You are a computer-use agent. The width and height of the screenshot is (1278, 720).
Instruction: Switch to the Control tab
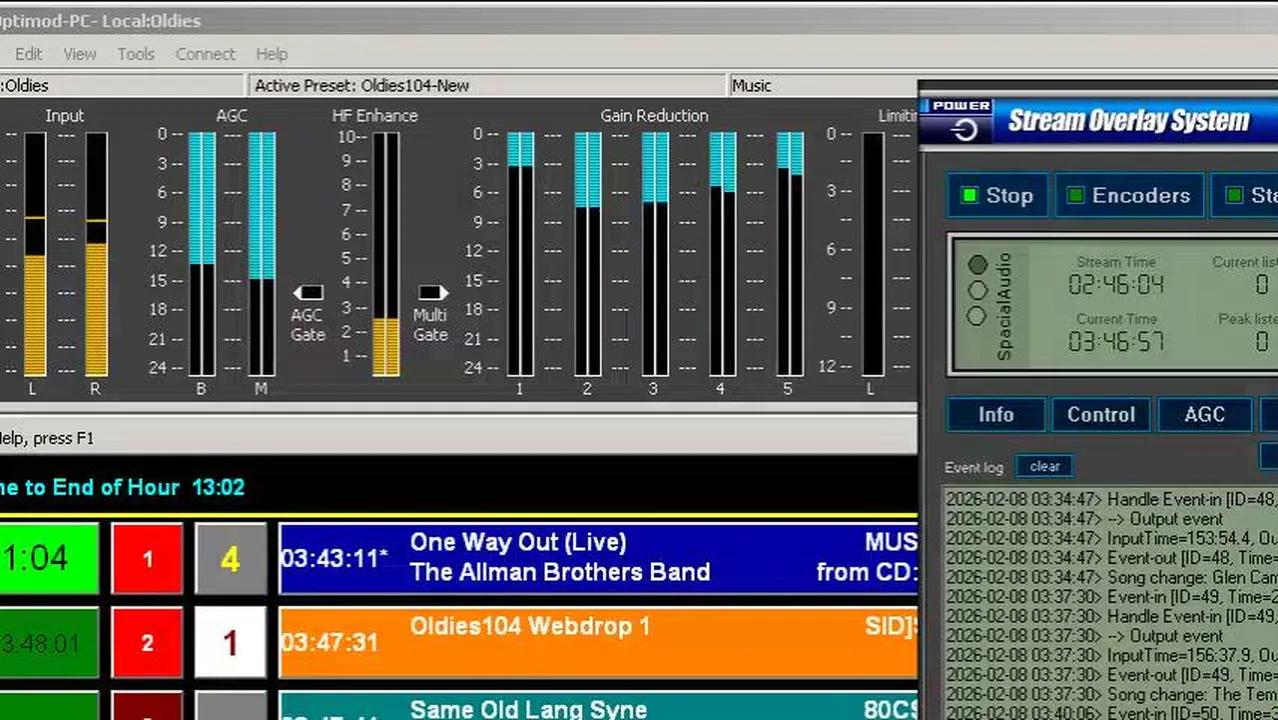click(x=1100, y=415)
